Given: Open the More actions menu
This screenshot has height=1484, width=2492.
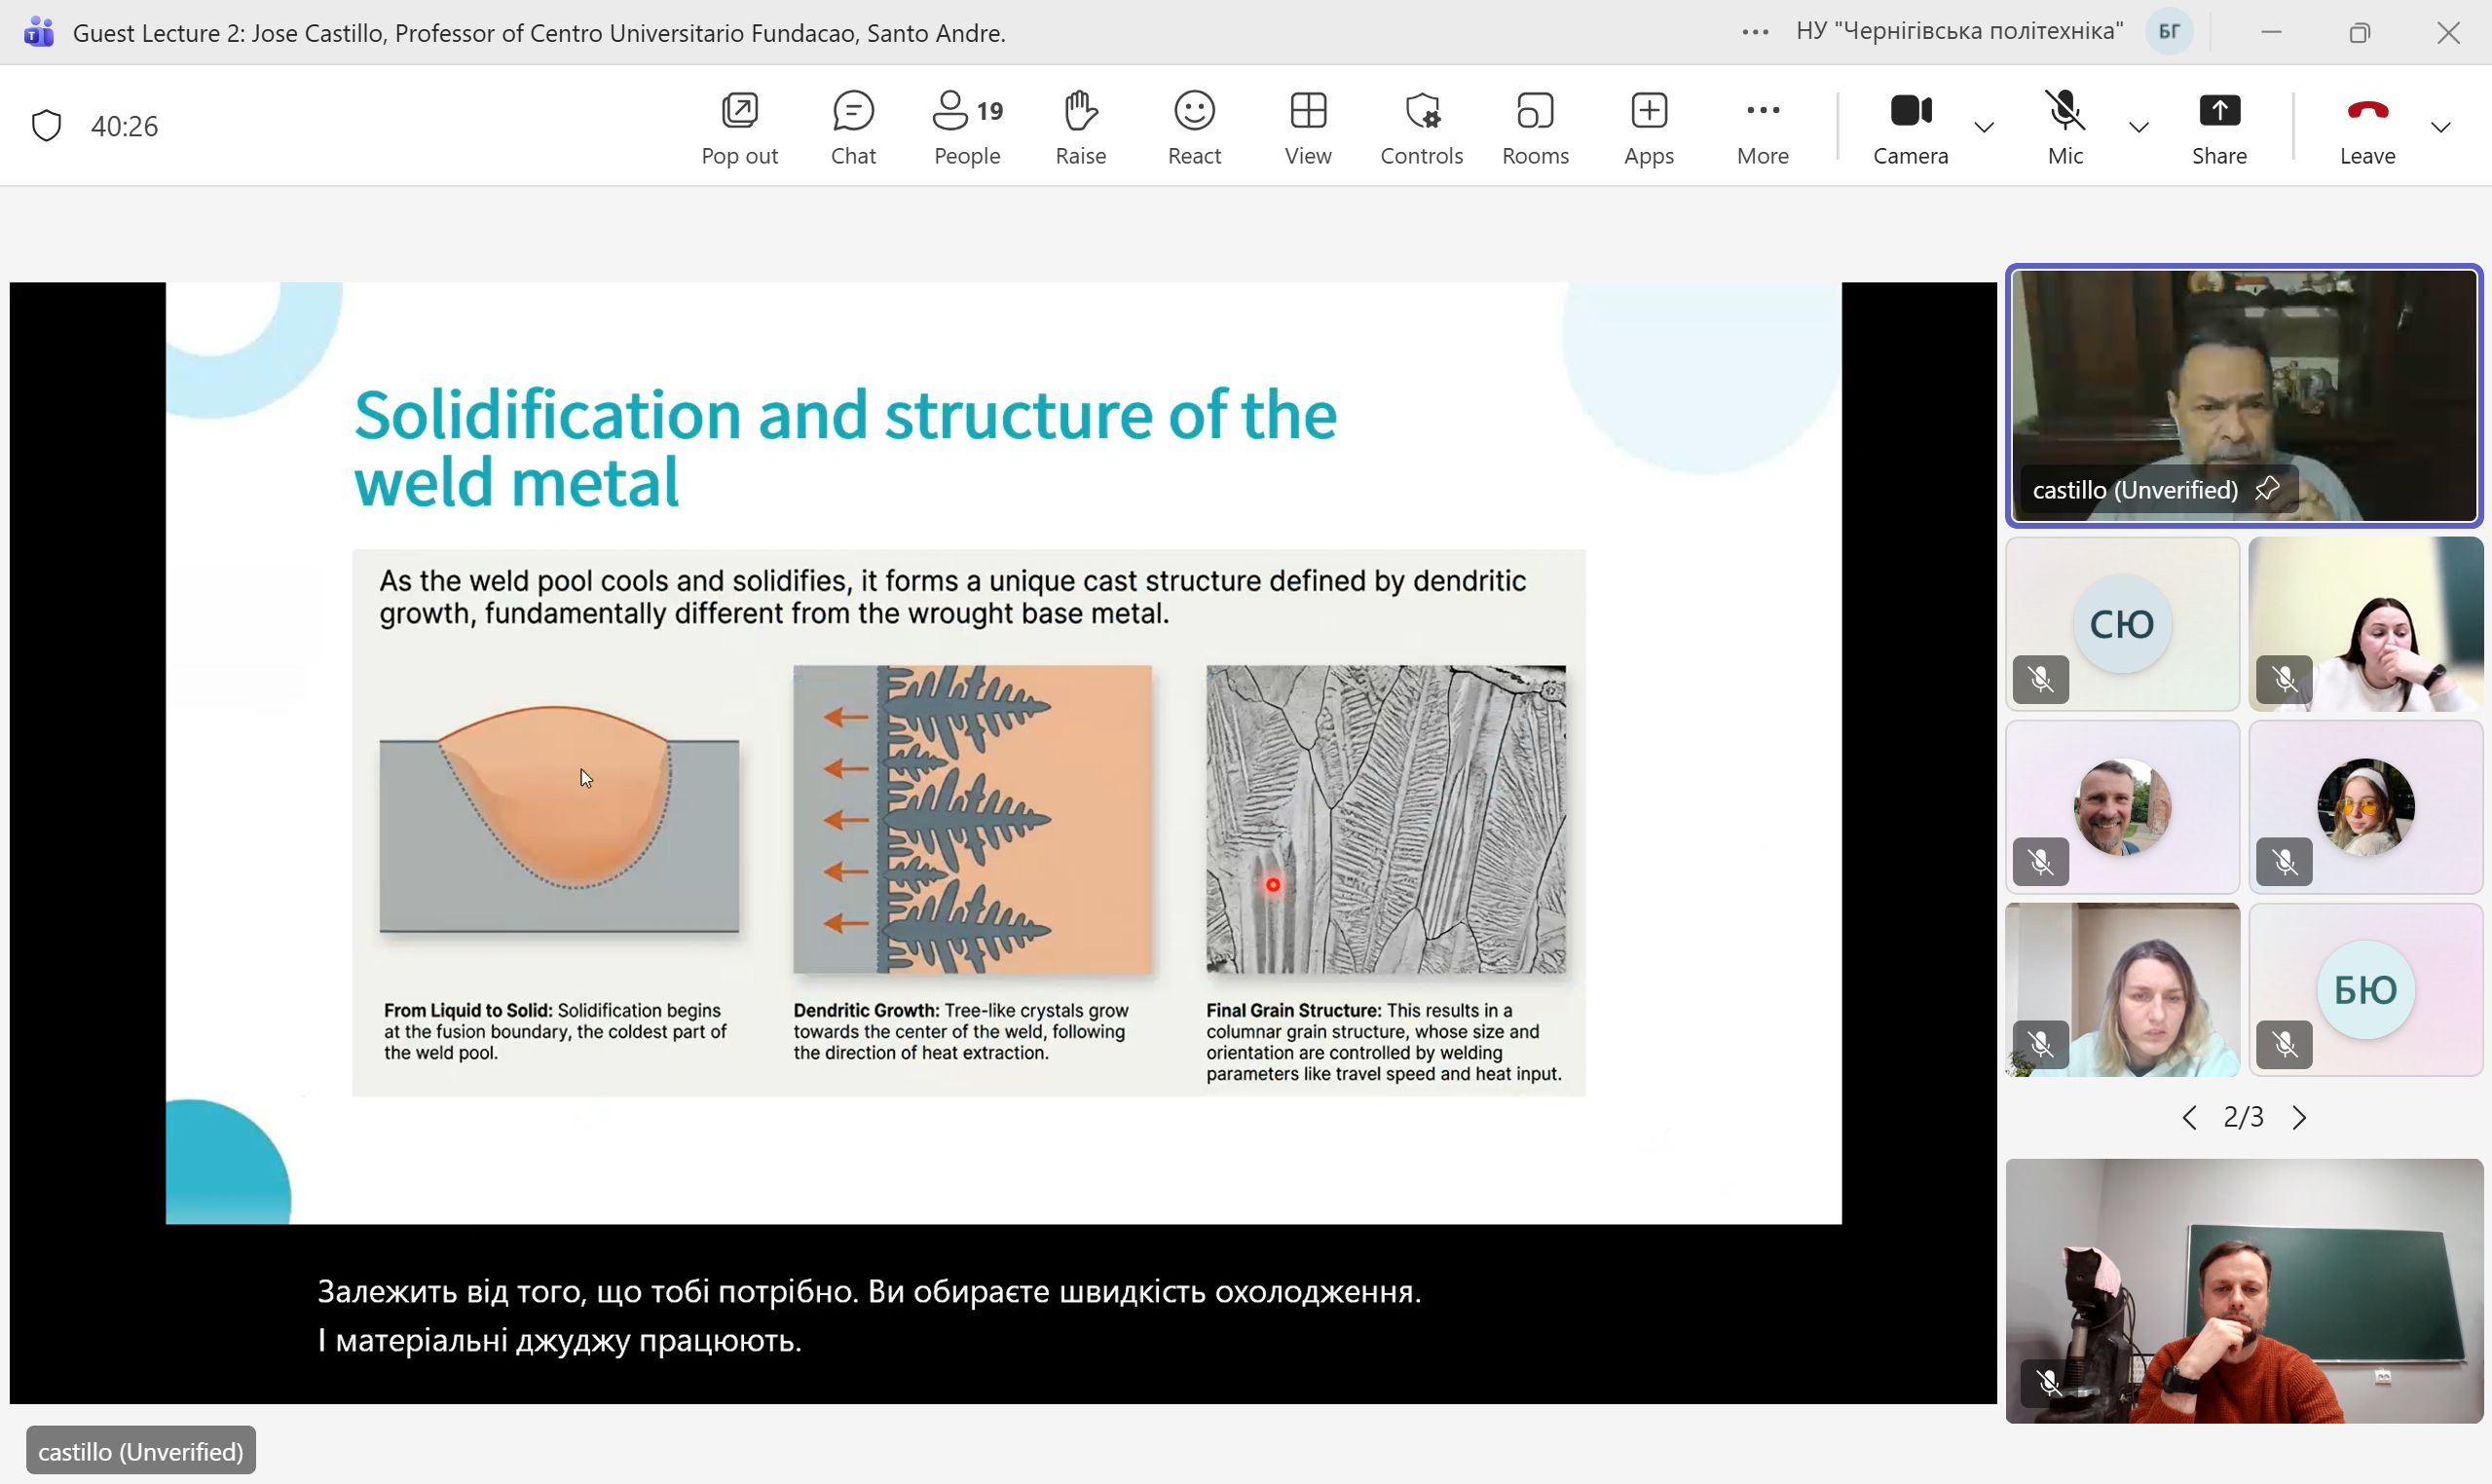Looking at the screenshot, I should click(x=1762, y=127).
